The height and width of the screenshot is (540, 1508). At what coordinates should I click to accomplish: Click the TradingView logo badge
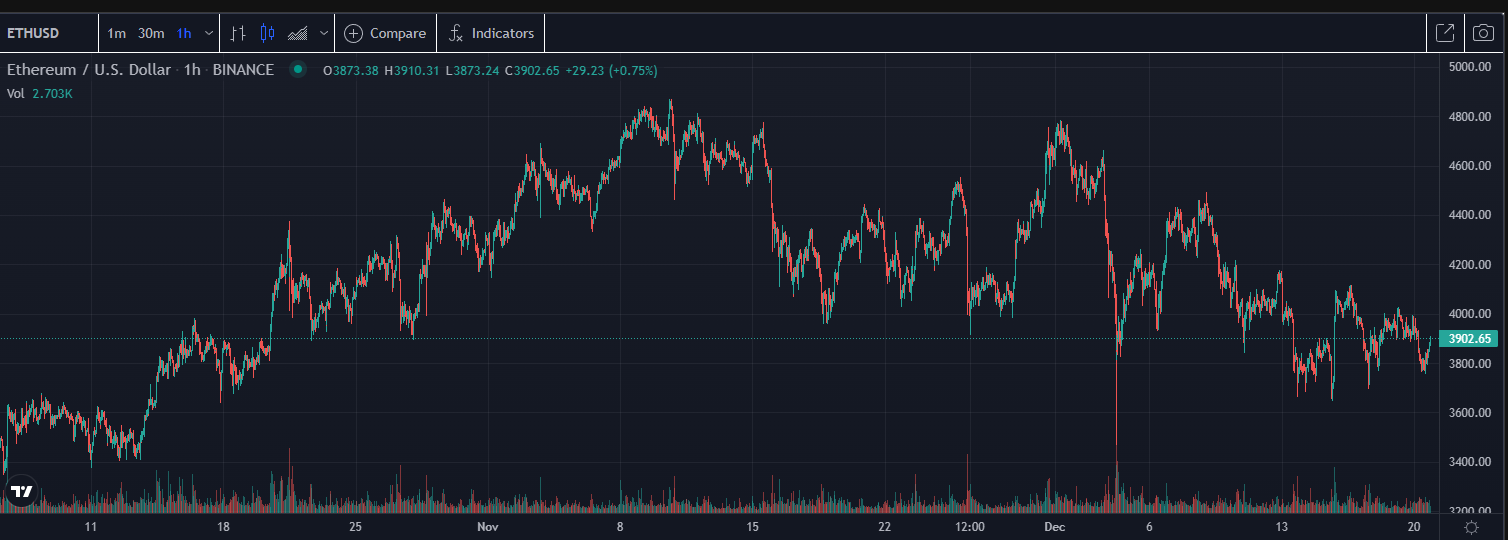[21, 492]
